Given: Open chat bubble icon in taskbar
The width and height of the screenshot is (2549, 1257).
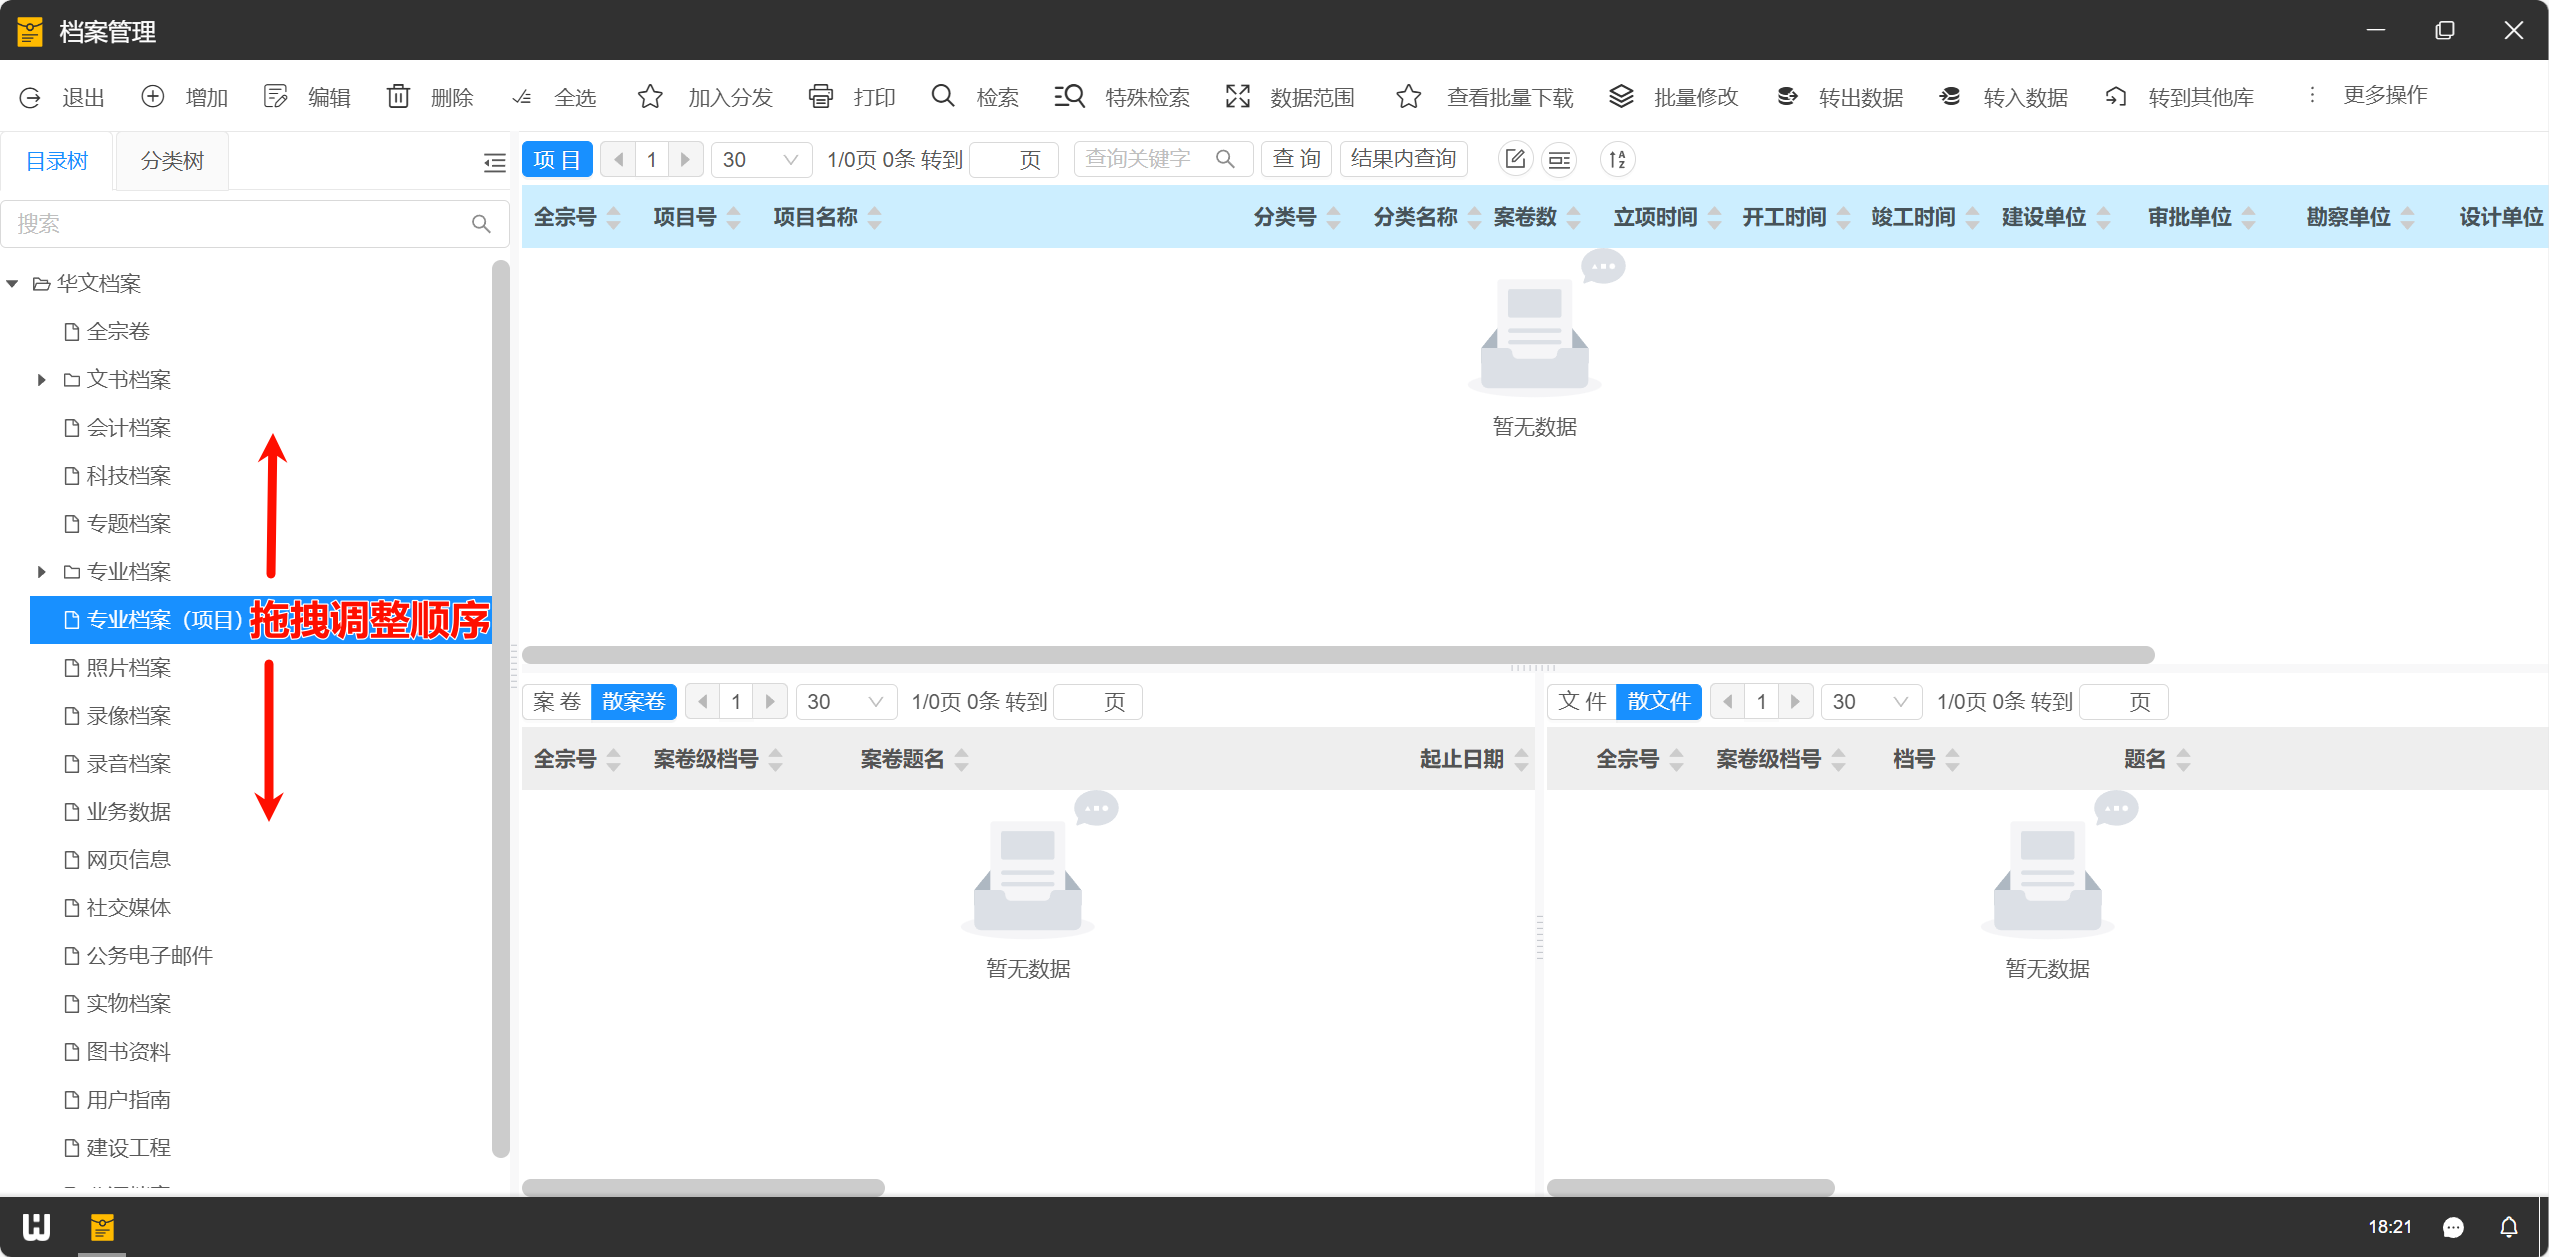Looking at the screenshot, I should [2452, 1227].
